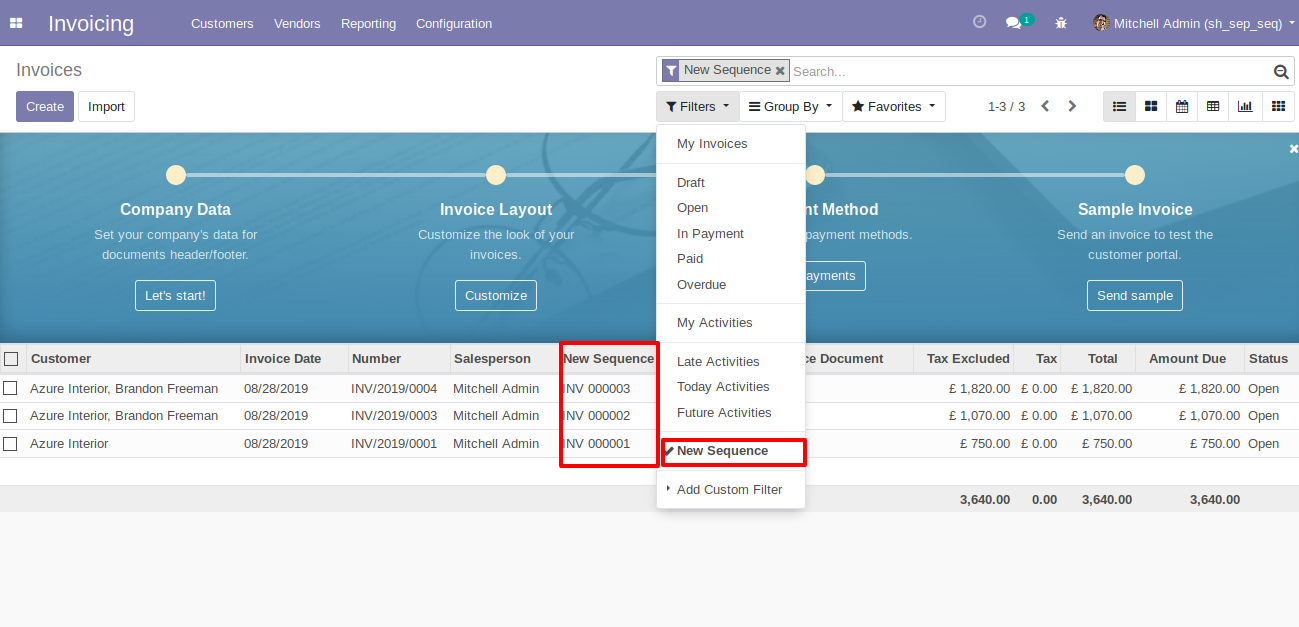Image resolution: width=1299 pixels, height=627 pixels.
Task: Select Late Activities filter
Action: click(731, 362)
